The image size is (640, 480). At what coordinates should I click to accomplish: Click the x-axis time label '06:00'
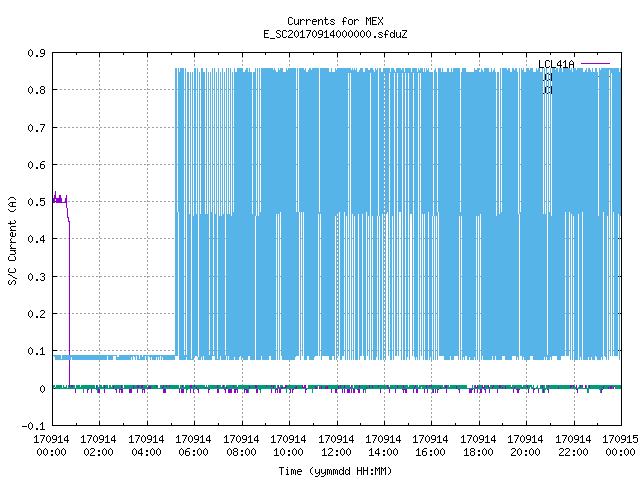[x=193, y=452]
